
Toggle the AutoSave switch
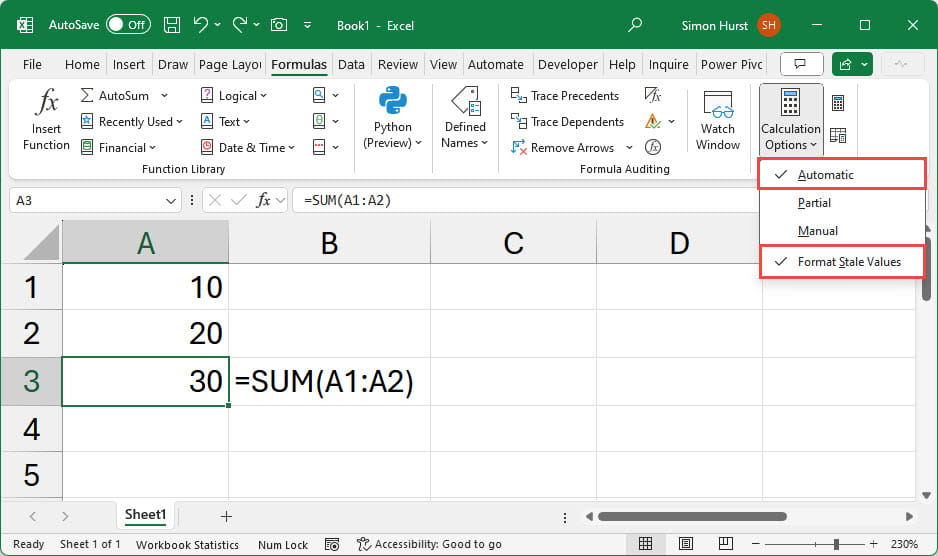[128, 25]
